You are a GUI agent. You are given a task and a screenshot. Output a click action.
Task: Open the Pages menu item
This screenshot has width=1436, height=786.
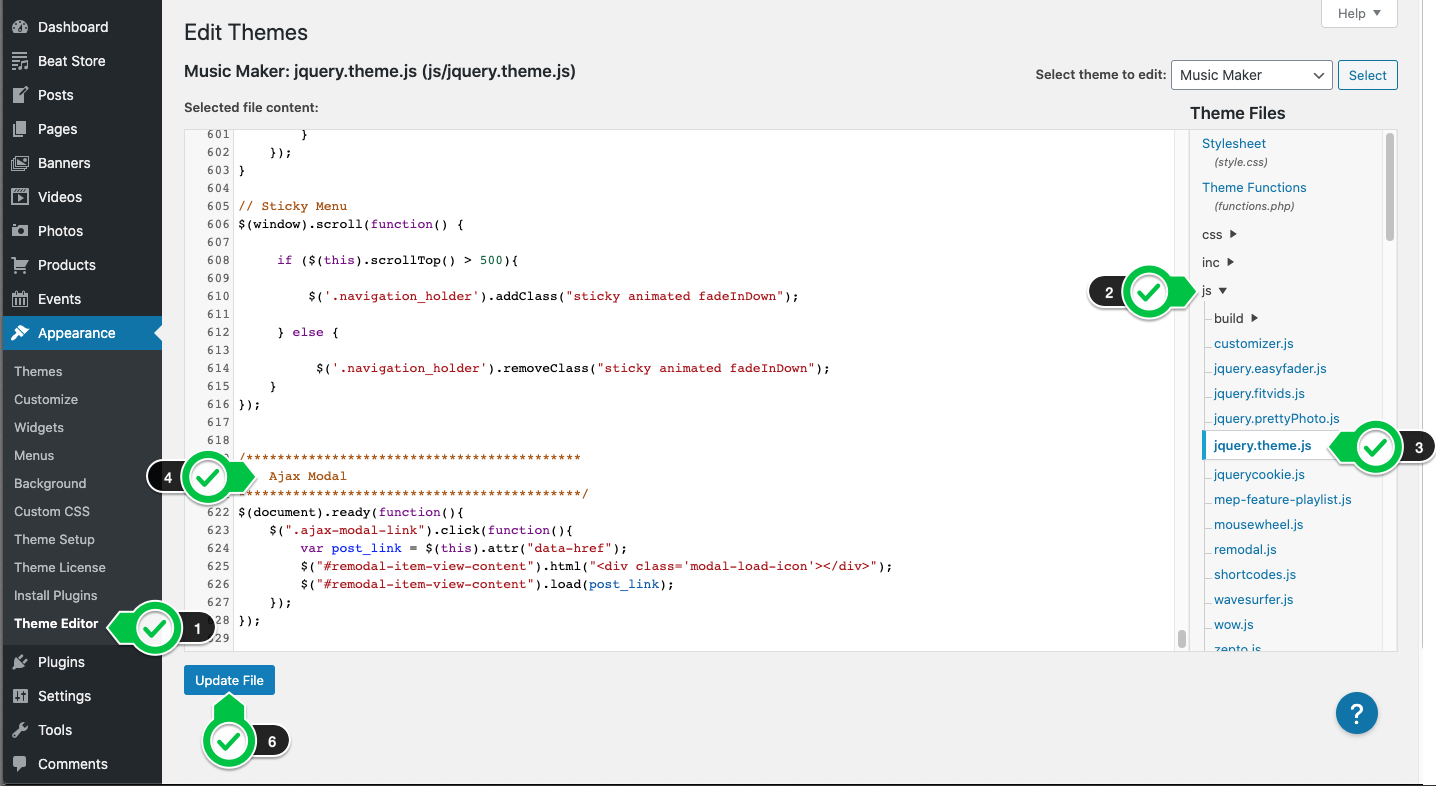[x=57, y=129]
